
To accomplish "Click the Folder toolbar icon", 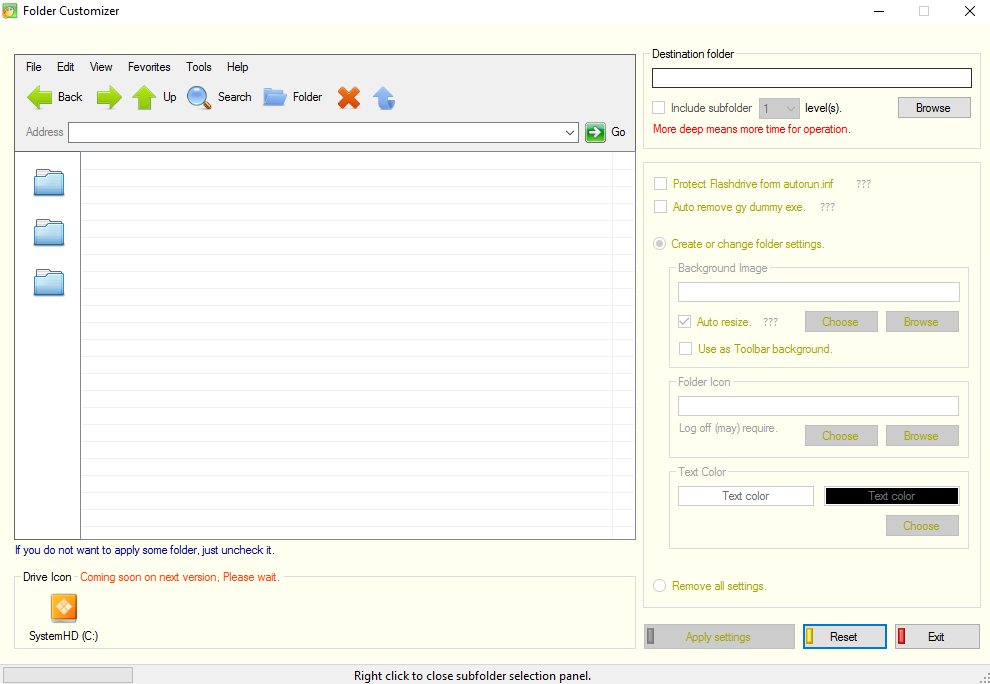I will pyautogui.click(x=275, y=97).
